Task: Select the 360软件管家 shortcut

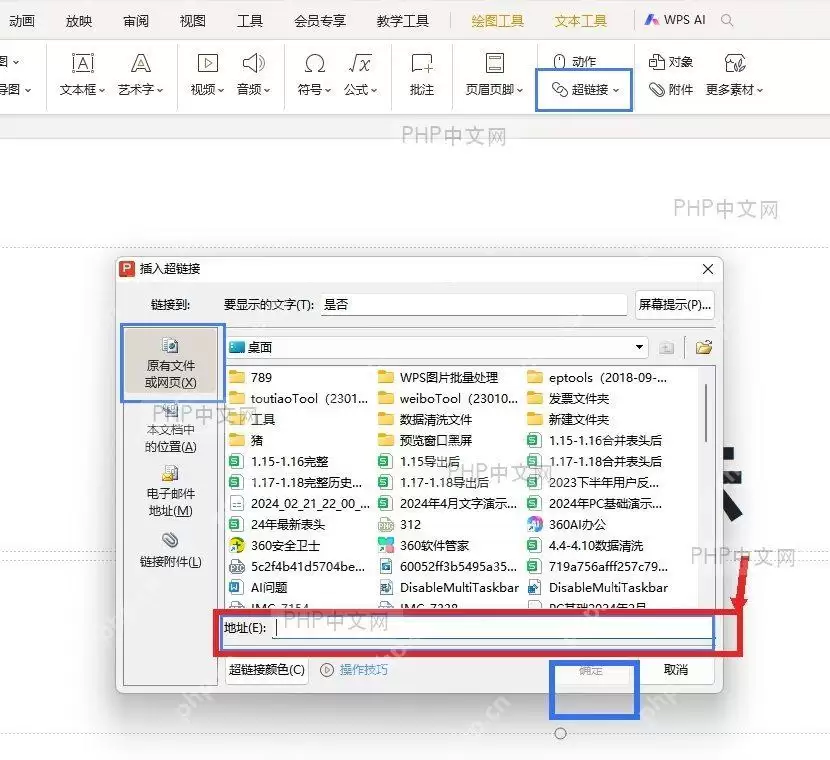Action: pos(424,545)
